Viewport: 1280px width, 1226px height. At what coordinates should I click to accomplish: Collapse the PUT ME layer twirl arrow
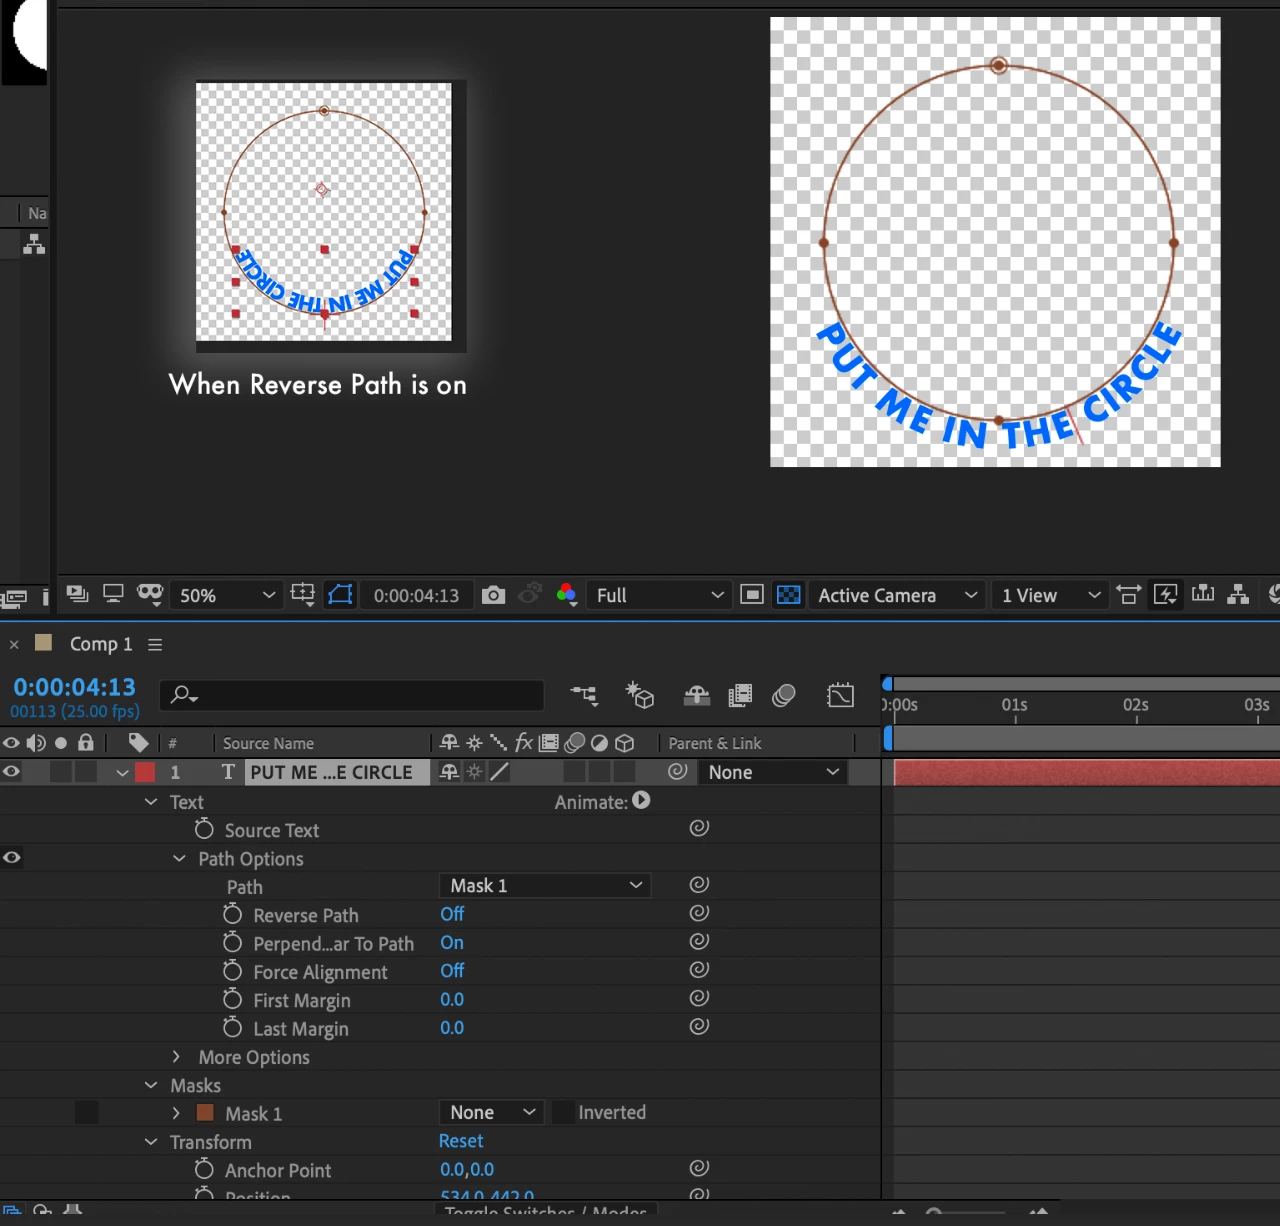[x=122, y=773]
